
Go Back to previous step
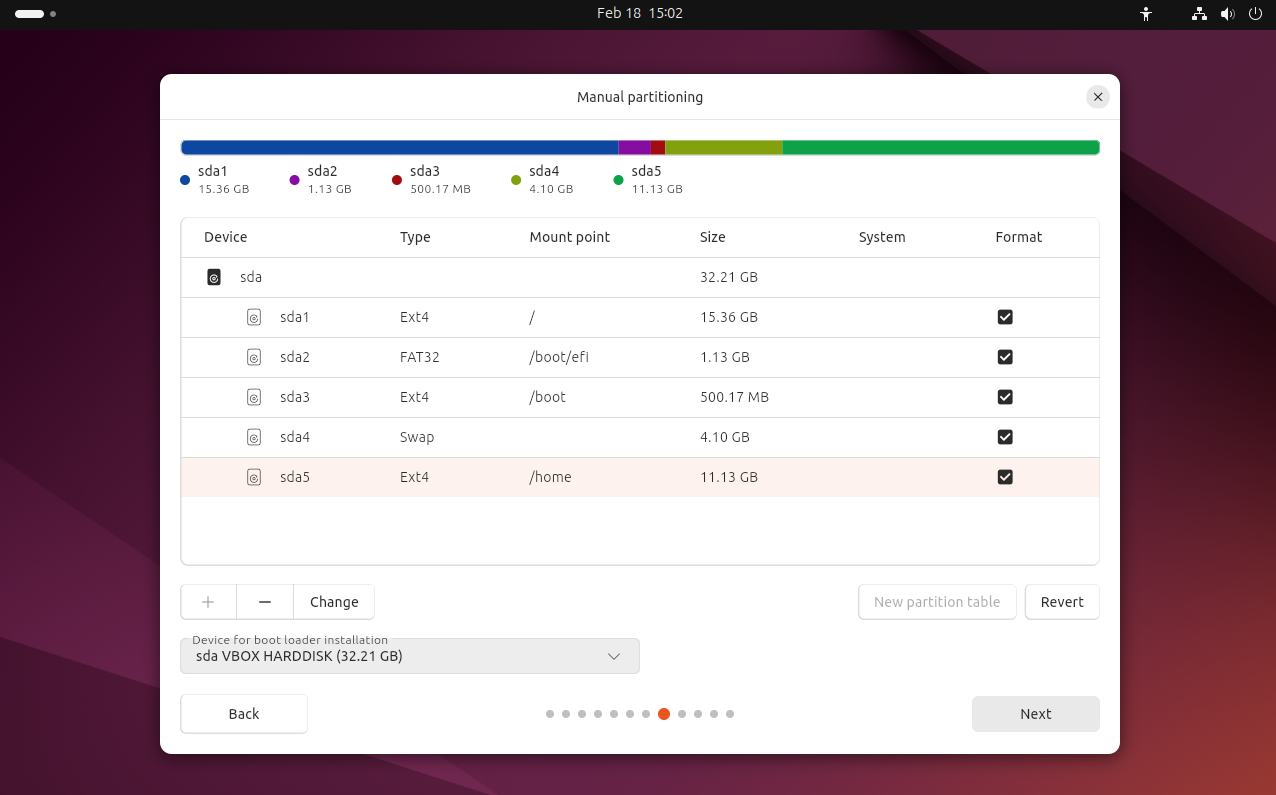pyautogui.click(x=244, y=714)
